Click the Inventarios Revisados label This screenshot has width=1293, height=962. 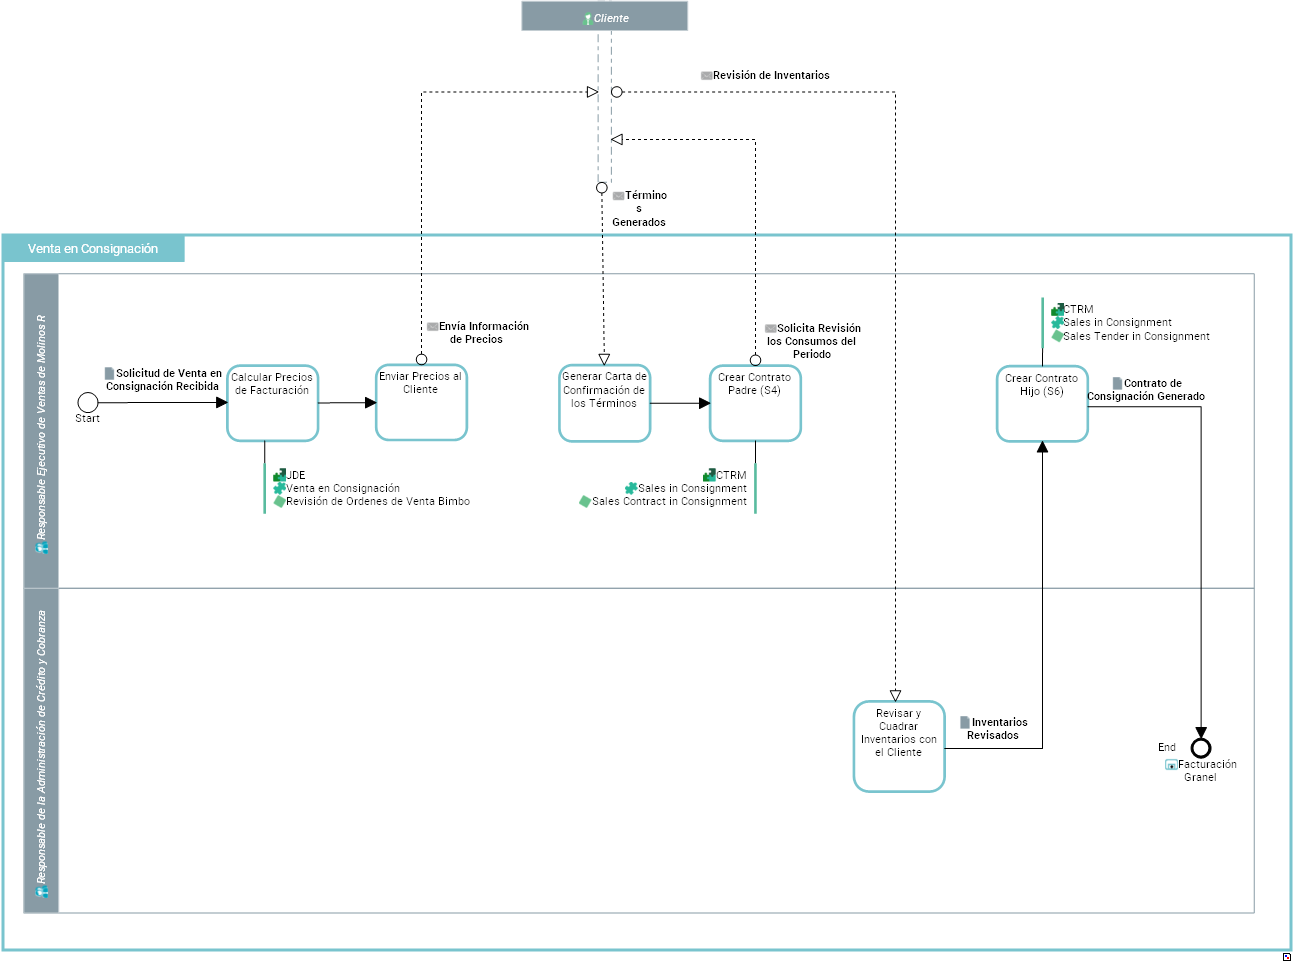coord(997,729)
